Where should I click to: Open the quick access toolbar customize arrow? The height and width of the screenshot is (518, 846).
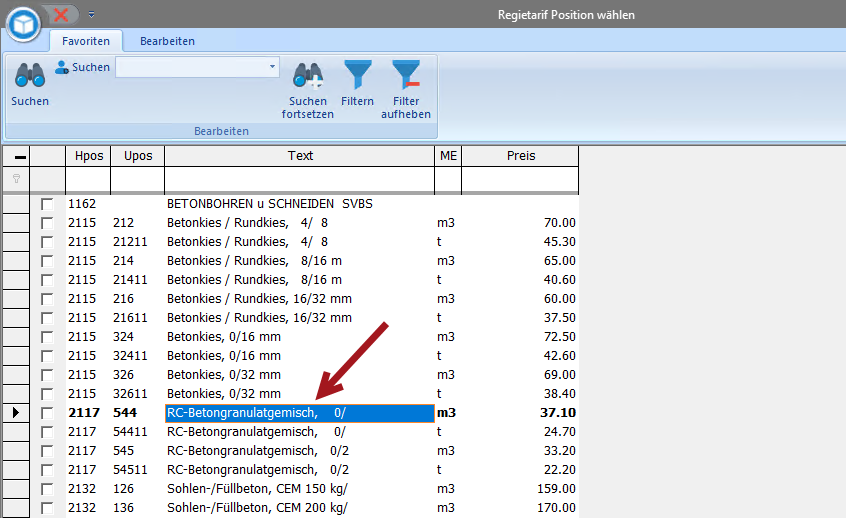coord(91,14)
